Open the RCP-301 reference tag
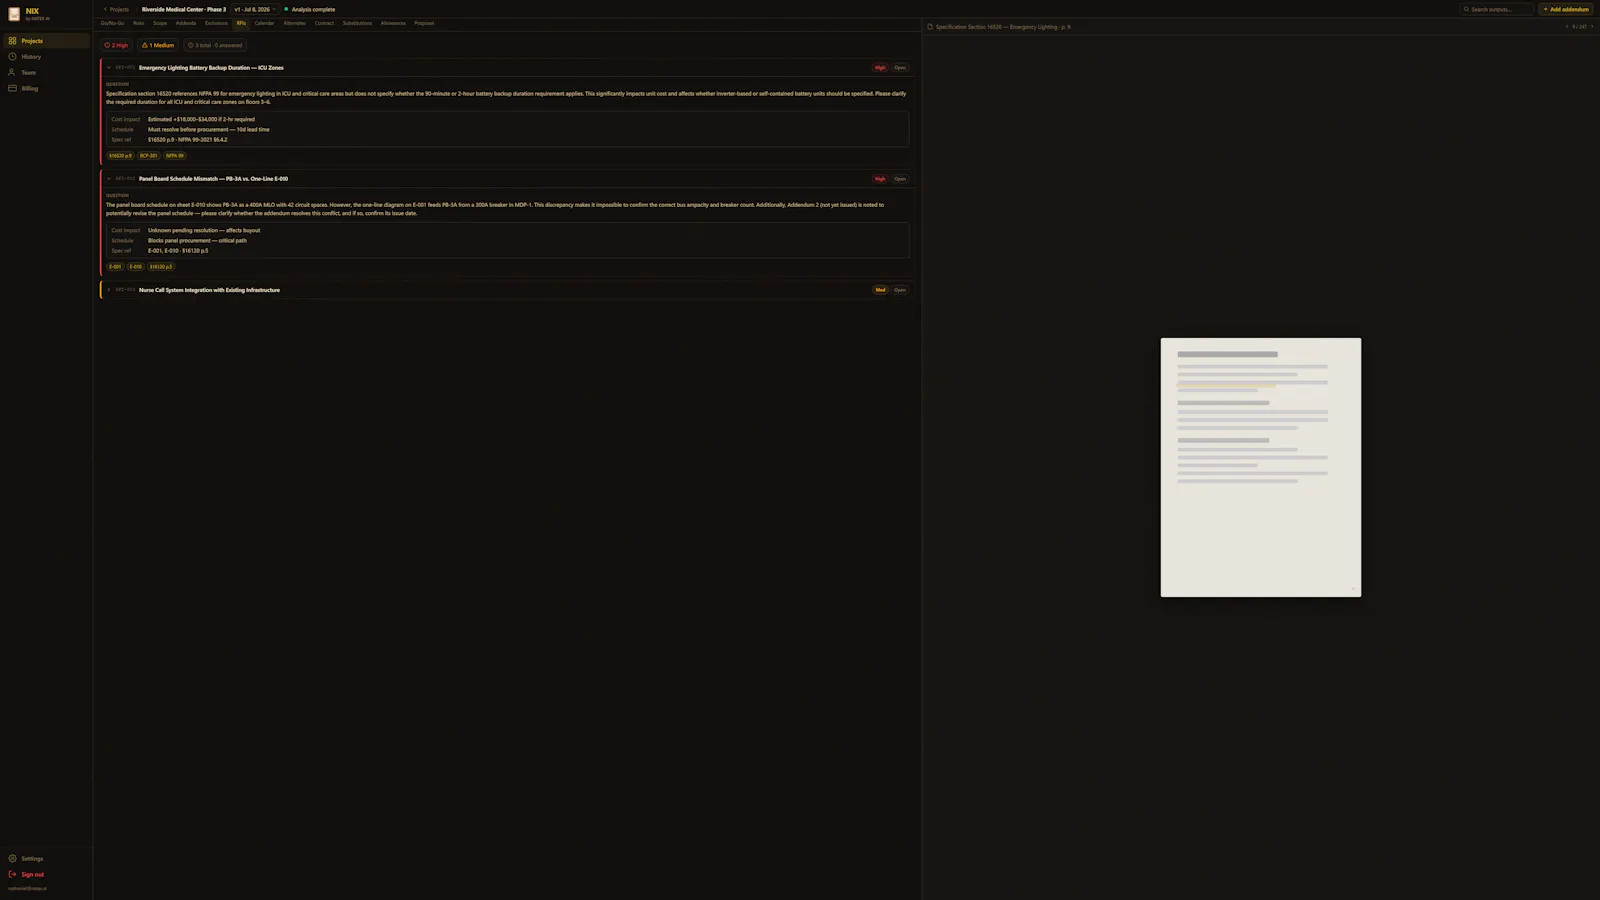The width and height of the screenshot is (1600, 900). click(148, 156)
